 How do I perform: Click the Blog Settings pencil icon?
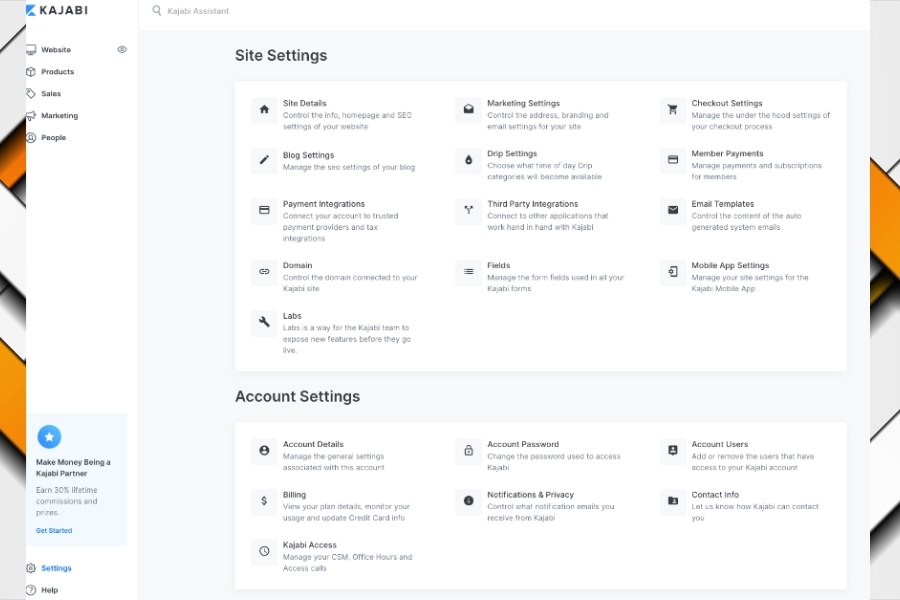click(264, 160)
